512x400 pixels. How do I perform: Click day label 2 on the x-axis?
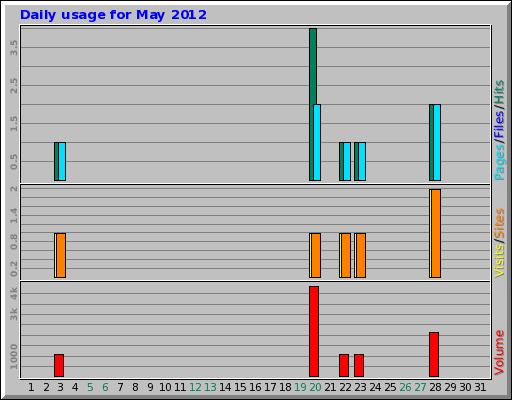click(x=46, y=387)
